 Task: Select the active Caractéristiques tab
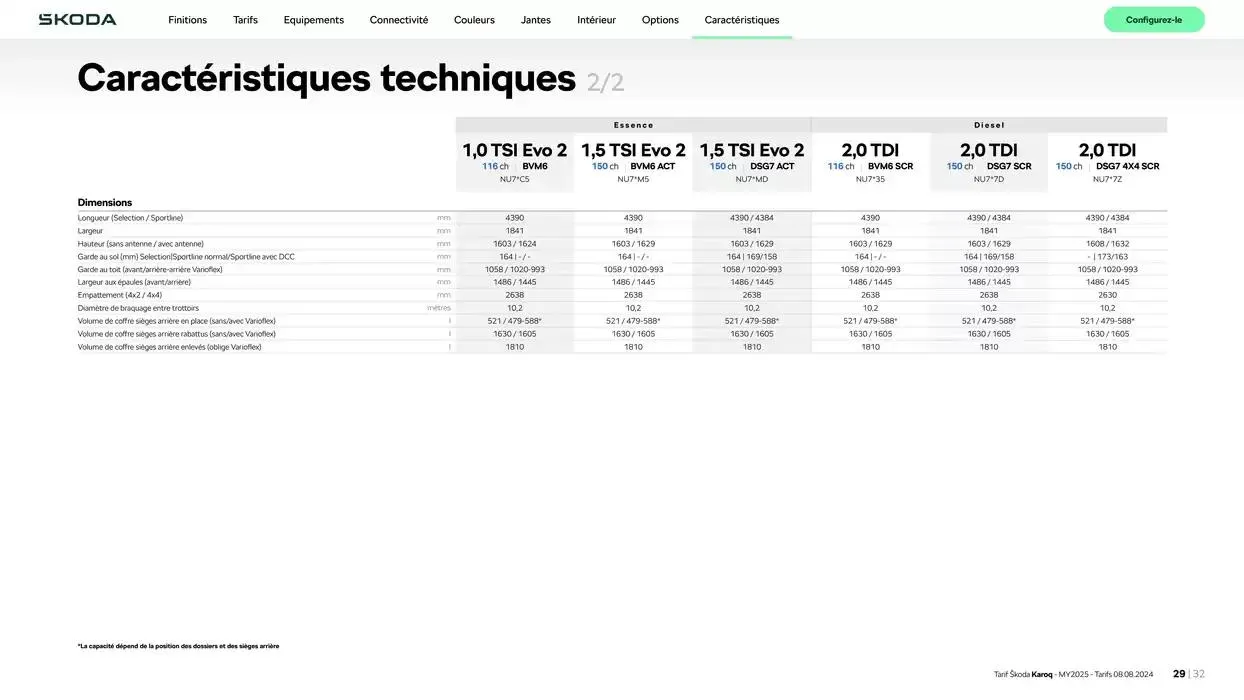click(x=742, y=18)
